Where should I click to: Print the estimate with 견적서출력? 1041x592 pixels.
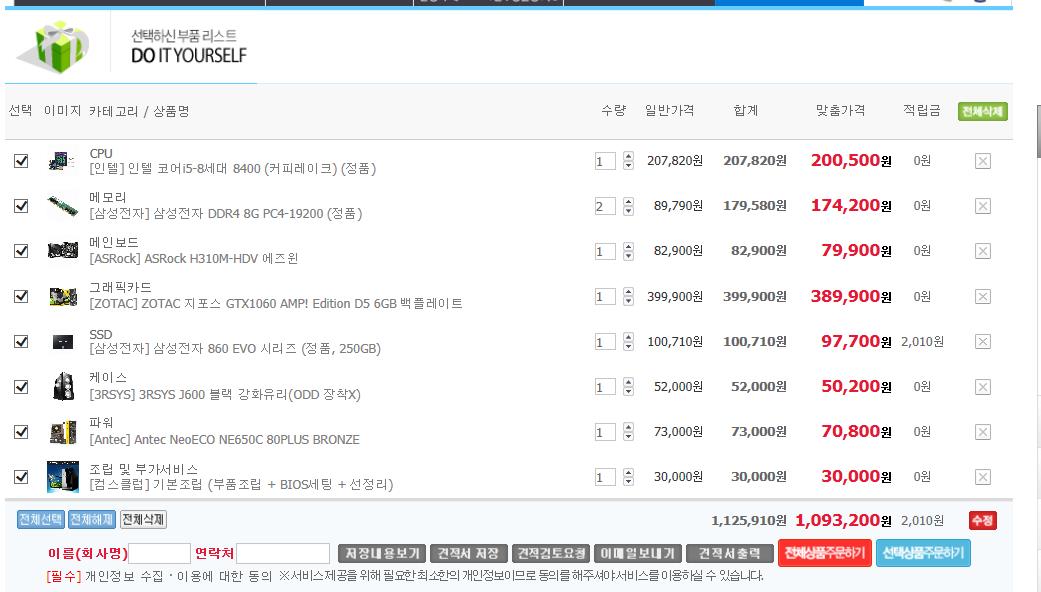[729, 554]
